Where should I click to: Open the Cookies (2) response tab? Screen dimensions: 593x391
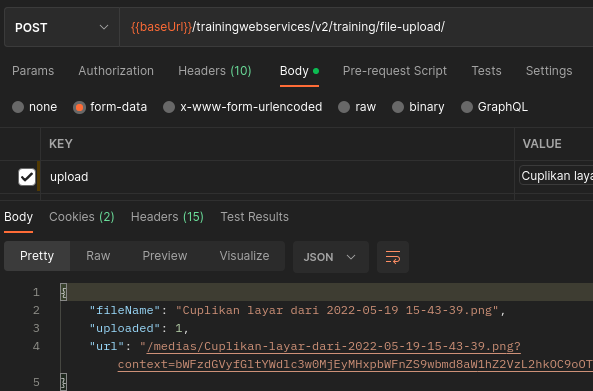(82, 217)
